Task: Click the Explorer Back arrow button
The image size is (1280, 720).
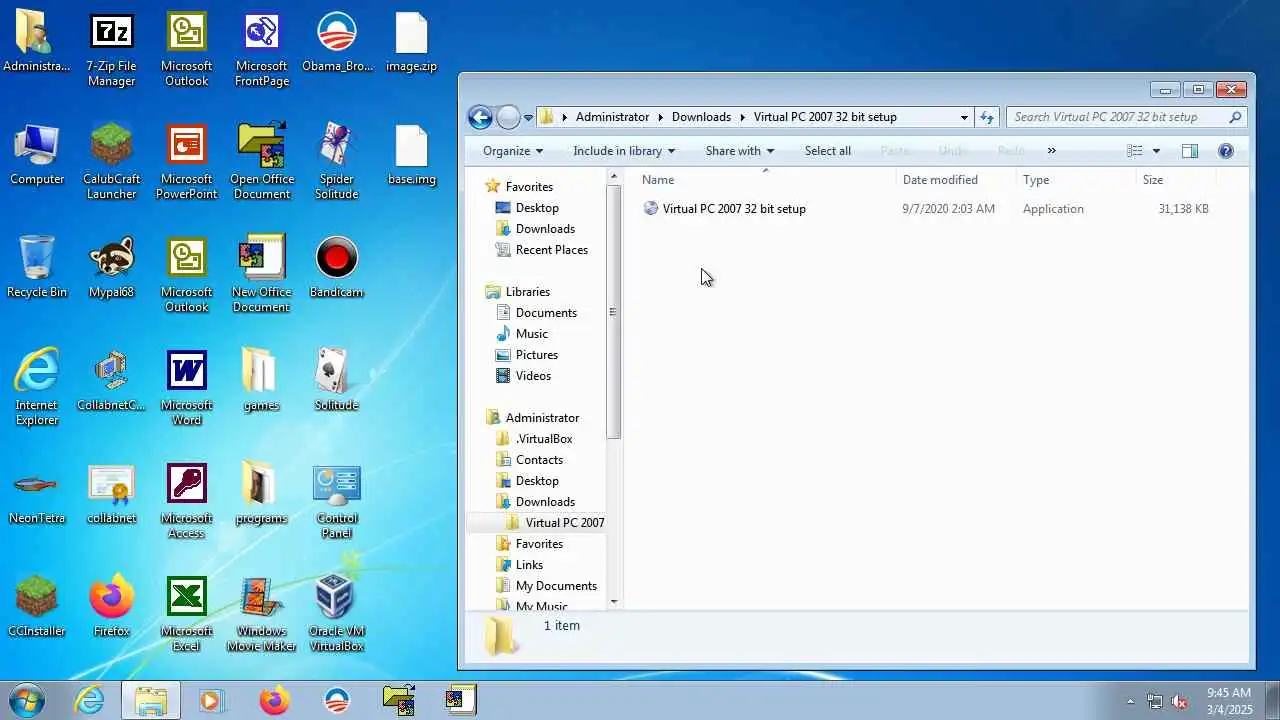Action: (x=480, y=117)
